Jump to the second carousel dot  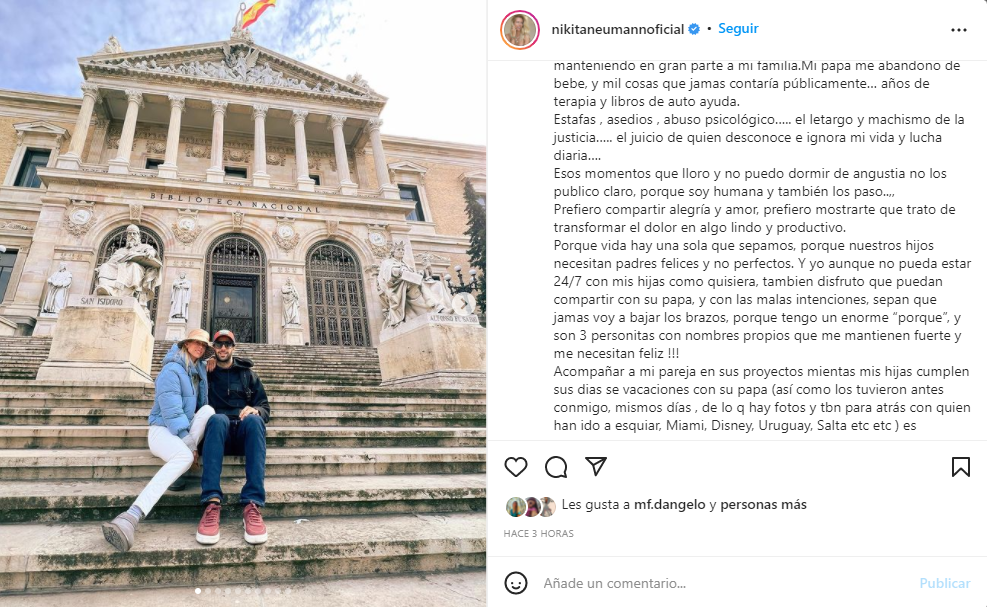coord(208,591)
